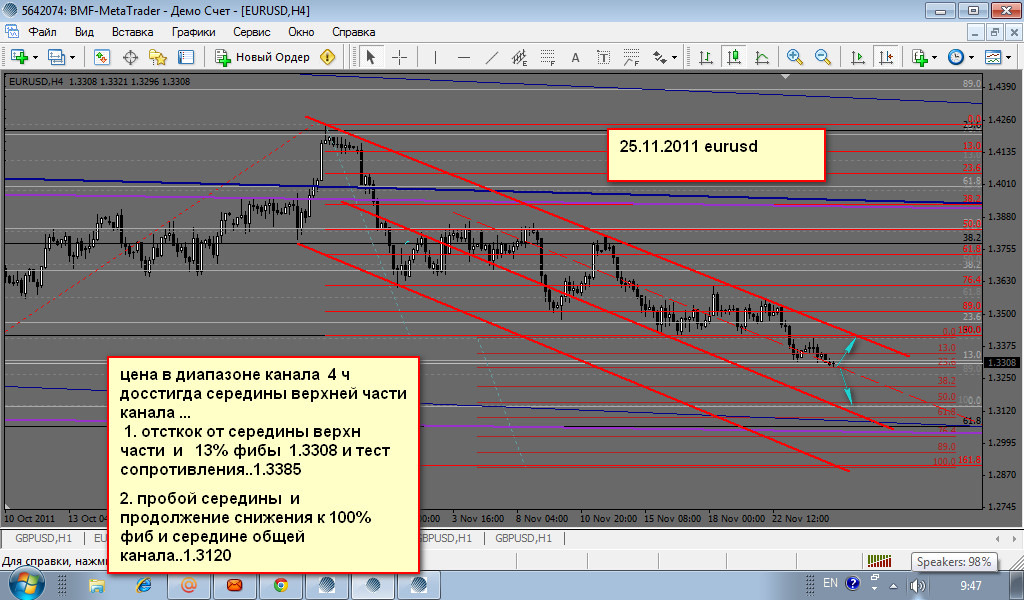Open the Вид menu
1024x600 pixels.
(x=84, y=32)
